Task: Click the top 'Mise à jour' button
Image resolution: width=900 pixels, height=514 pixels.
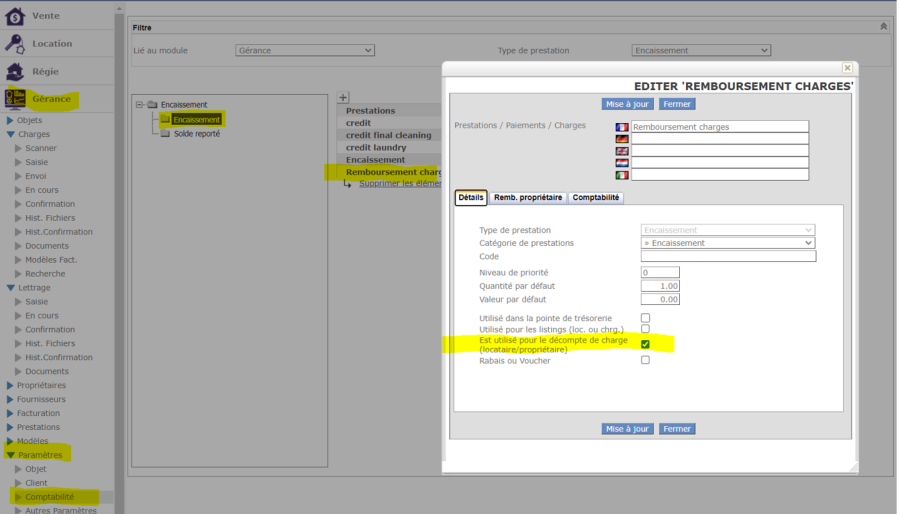Action: coord(627,104)
